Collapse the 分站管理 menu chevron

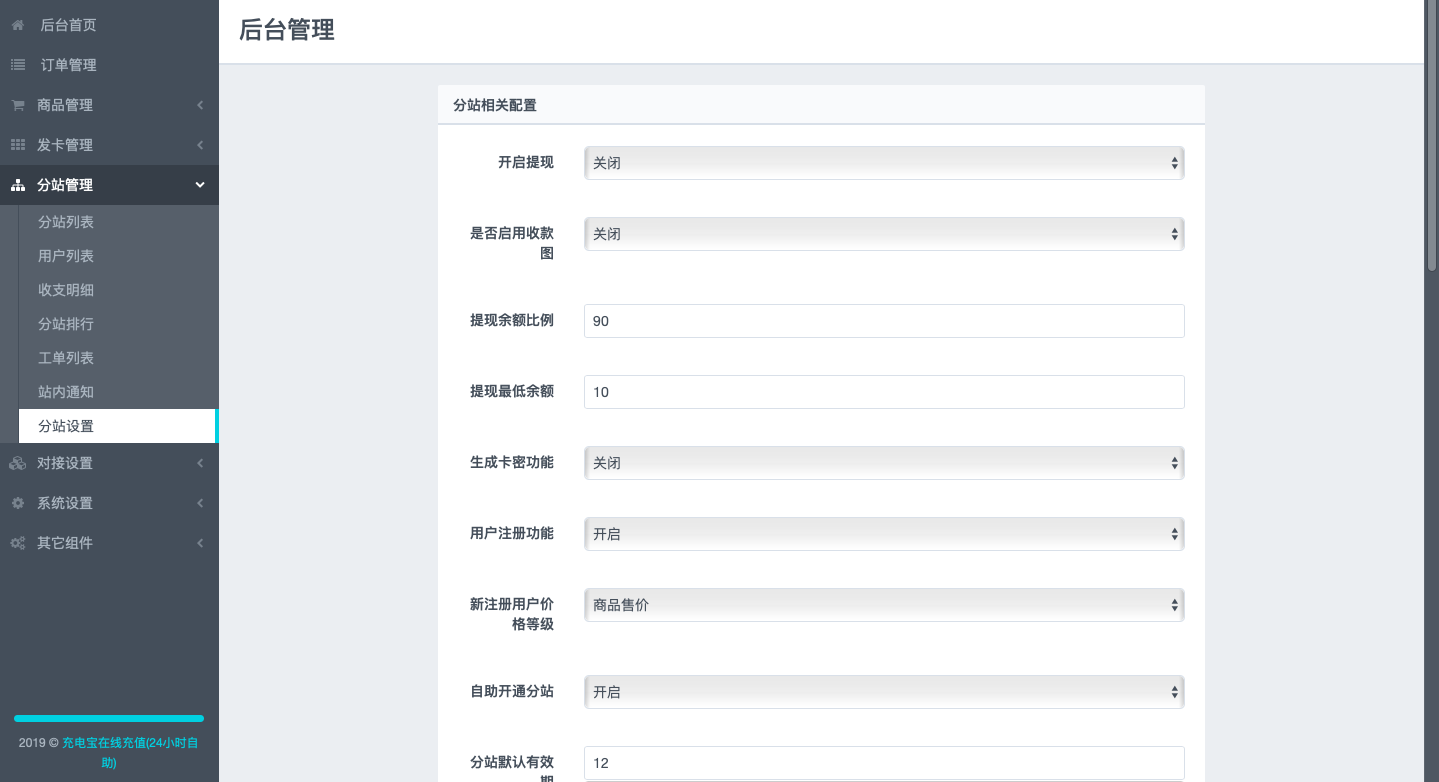[x=200, y=185]
